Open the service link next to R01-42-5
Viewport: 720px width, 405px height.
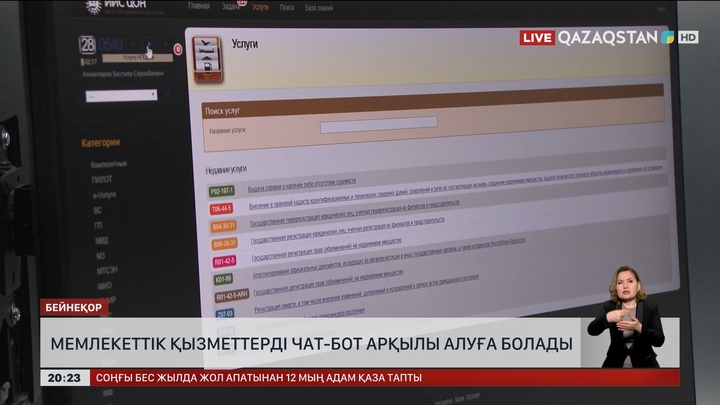(x=326, y=250)
